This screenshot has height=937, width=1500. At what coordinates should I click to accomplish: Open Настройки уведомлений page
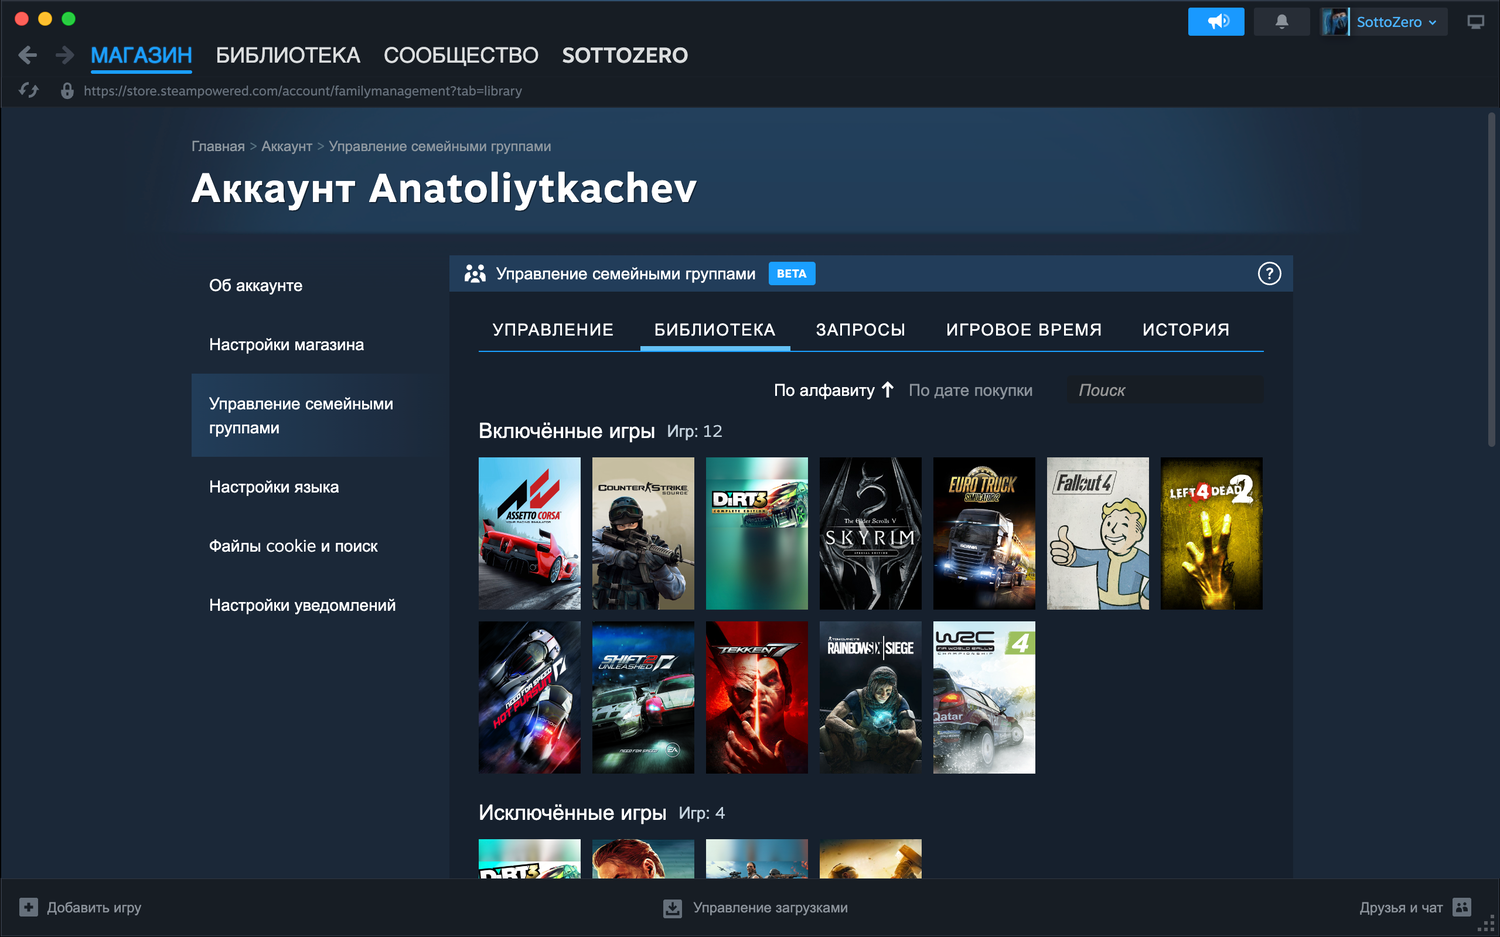302,605
